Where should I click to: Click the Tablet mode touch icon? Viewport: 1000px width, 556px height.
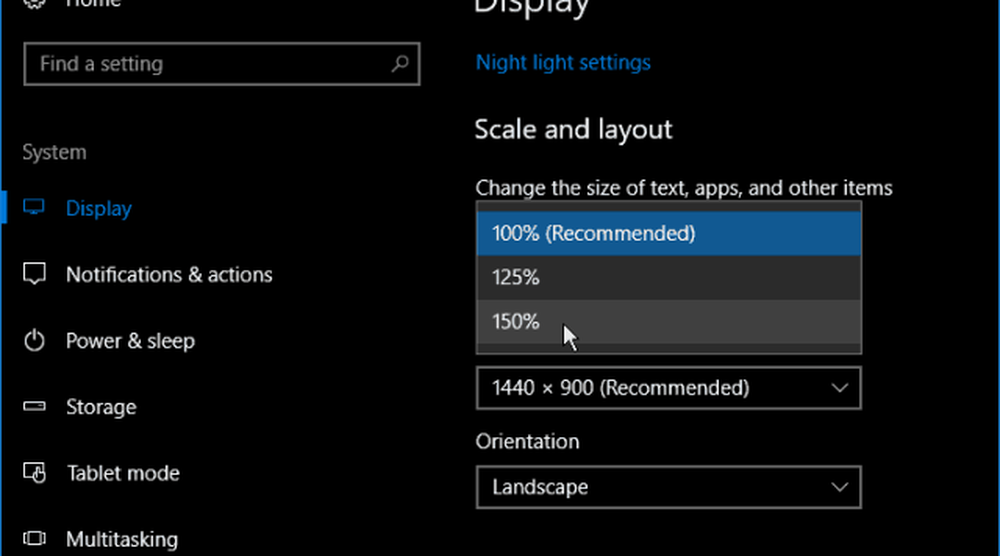[x=35, y=473]
